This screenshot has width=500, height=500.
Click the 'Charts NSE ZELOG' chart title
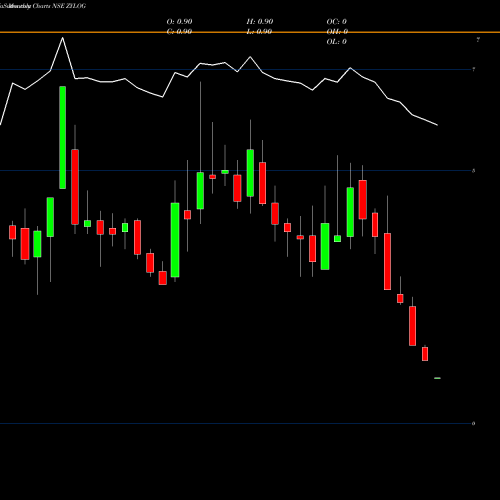click(59, 6)
